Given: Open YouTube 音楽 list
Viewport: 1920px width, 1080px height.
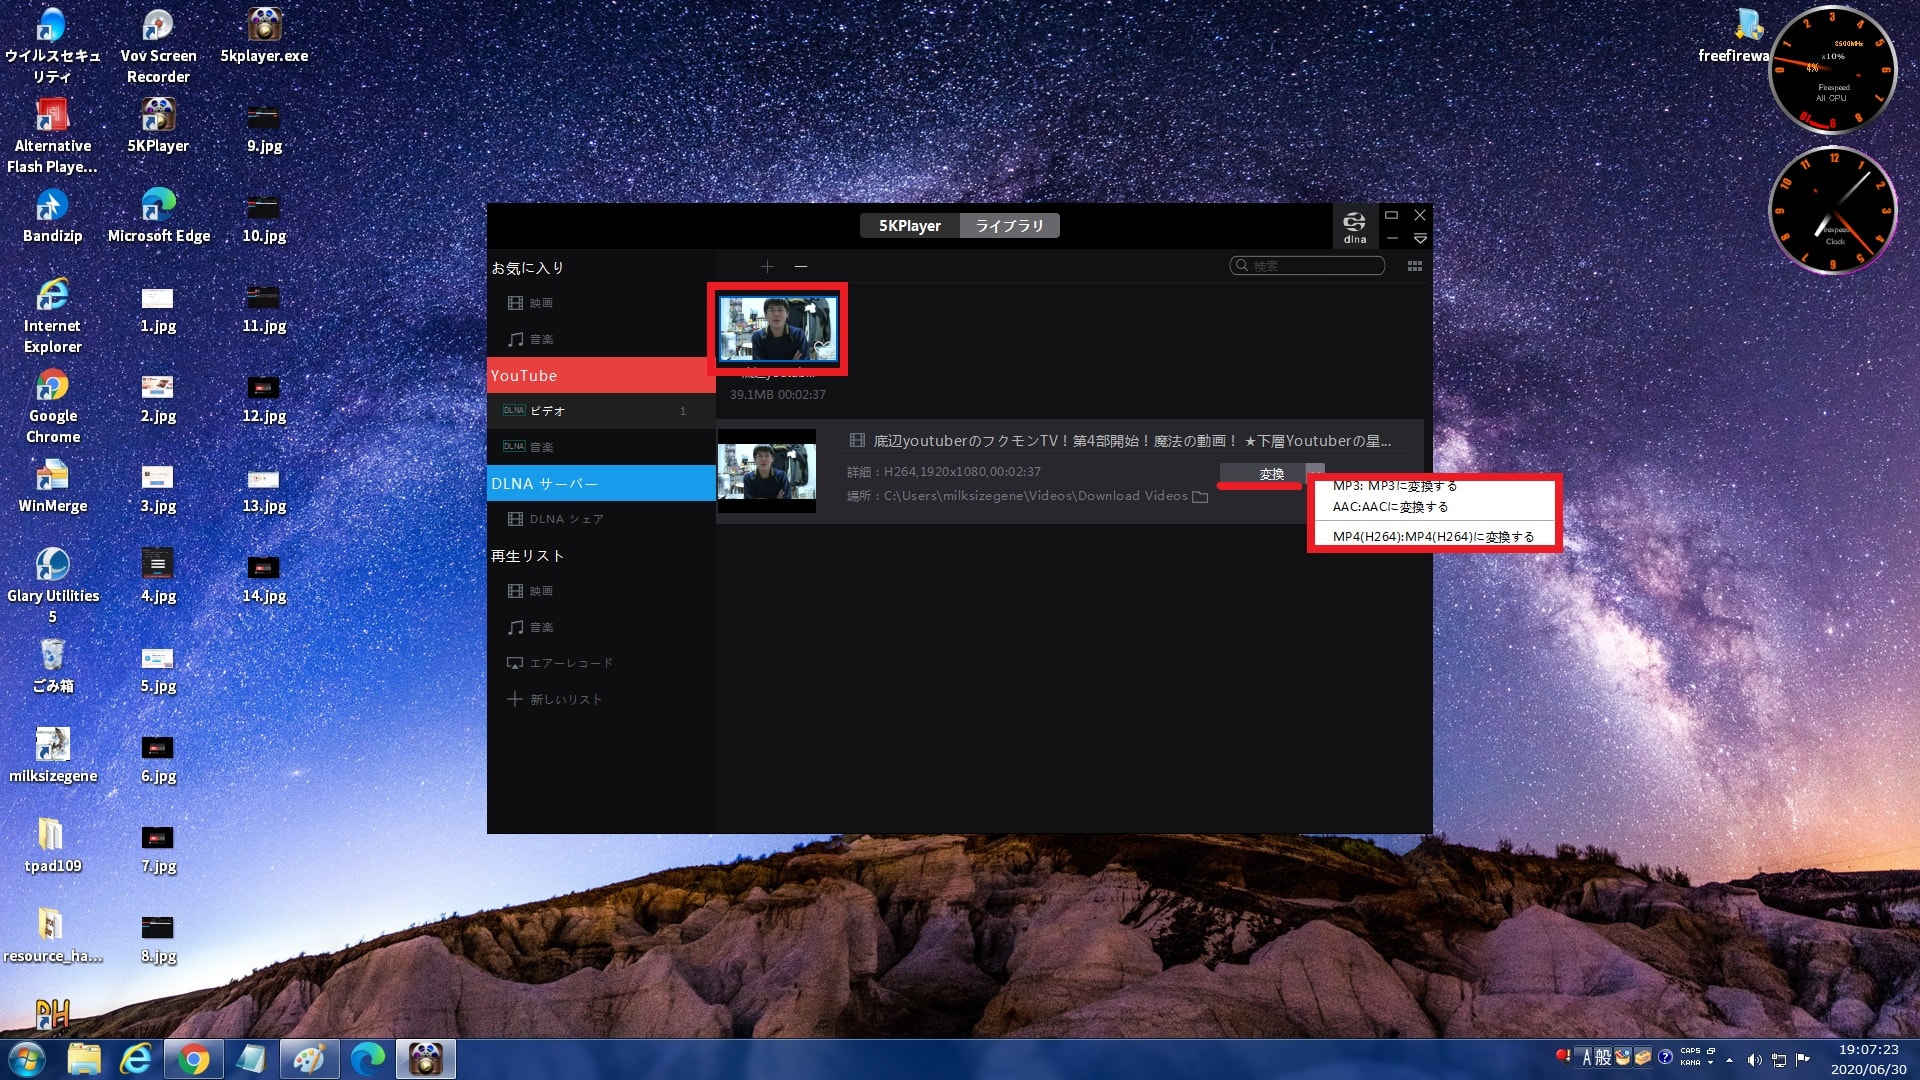Looking at the screenshot, I should pyautogui.click(x=600, y=447).
